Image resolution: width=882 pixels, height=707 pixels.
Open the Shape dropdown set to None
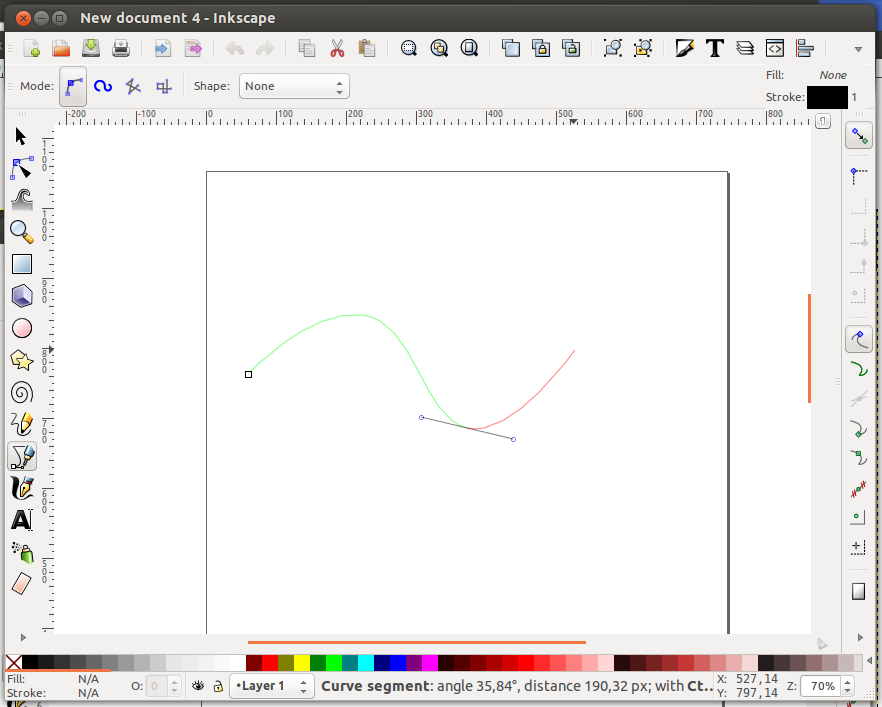tap(293, 86)
